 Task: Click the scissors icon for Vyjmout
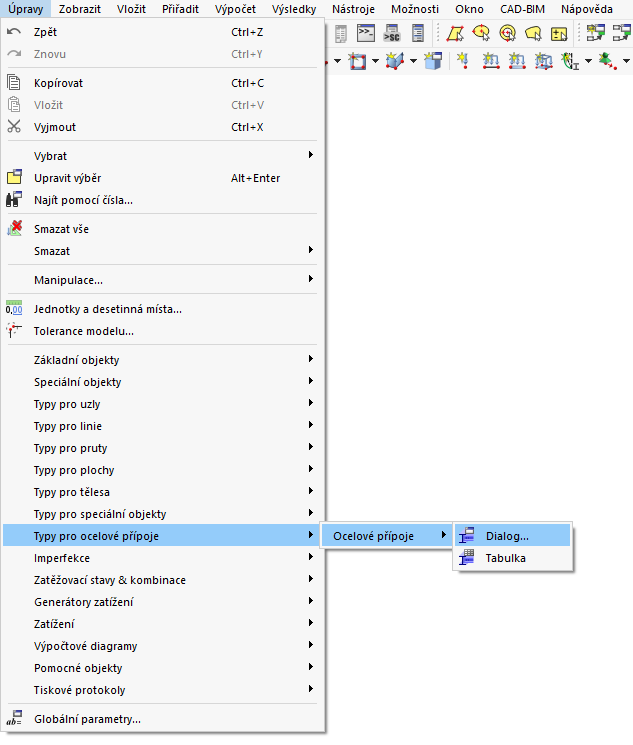click(14, 126)
